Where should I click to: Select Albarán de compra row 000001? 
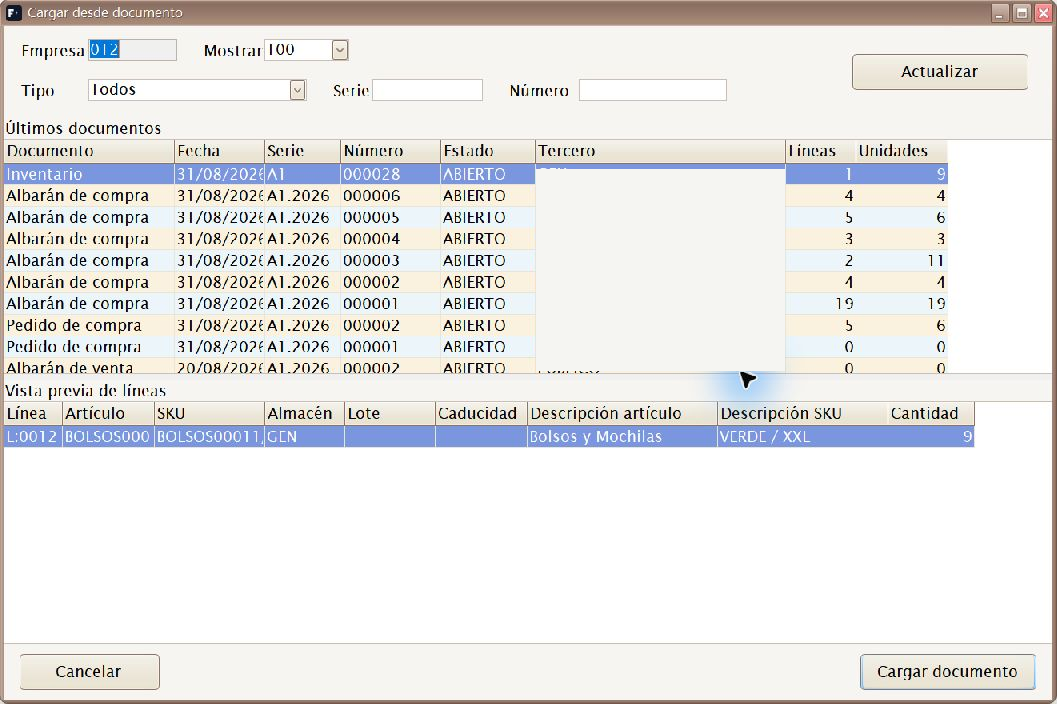(475, 303)
